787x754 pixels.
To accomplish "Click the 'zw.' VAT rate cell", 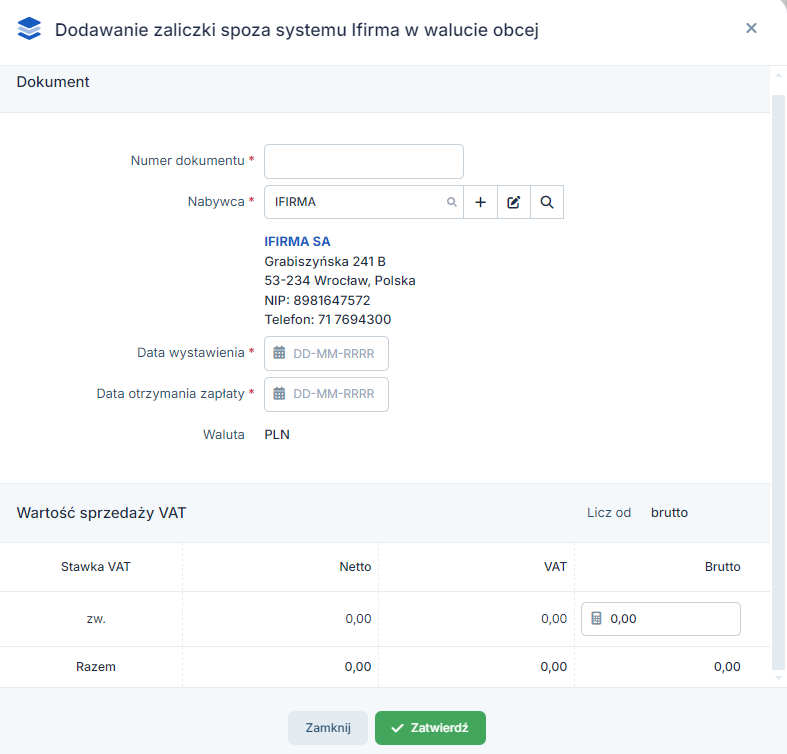I will click(x=96, y=619).
